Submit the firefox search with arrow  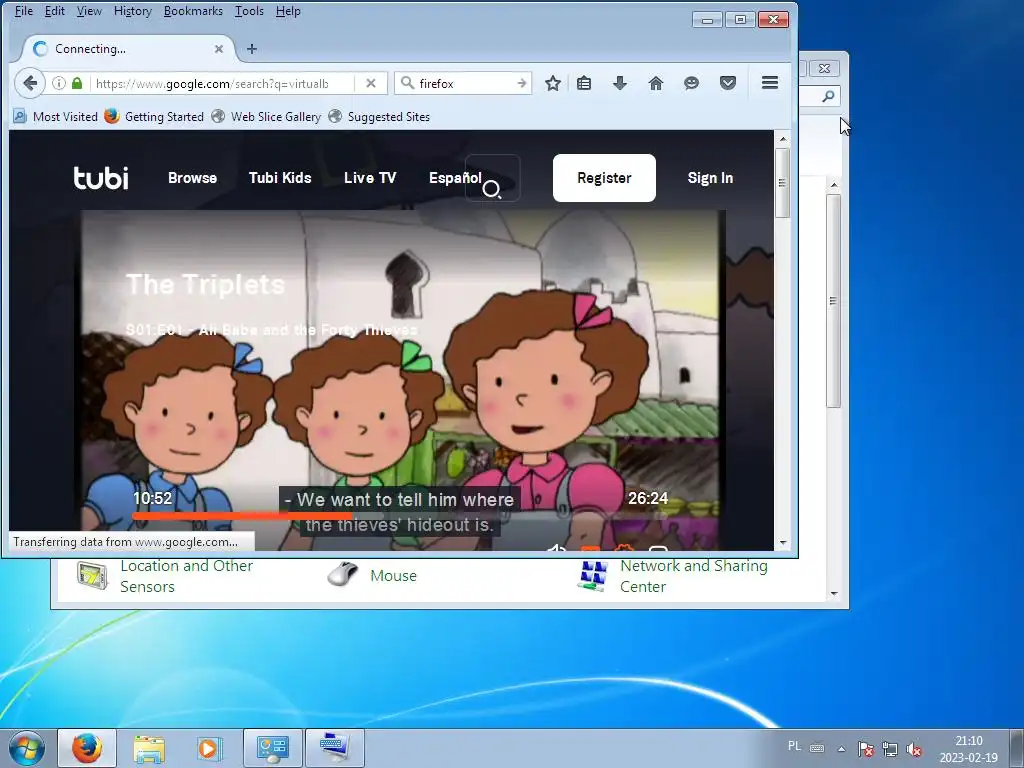pos(521,83)
